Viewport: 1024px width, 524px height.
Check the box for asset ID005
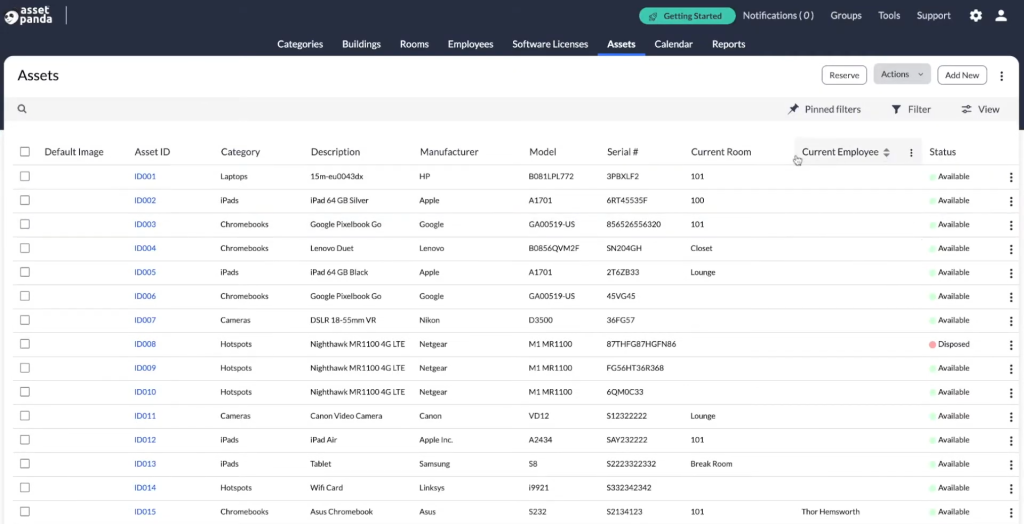pyautogui.click(x=25, y=272)
